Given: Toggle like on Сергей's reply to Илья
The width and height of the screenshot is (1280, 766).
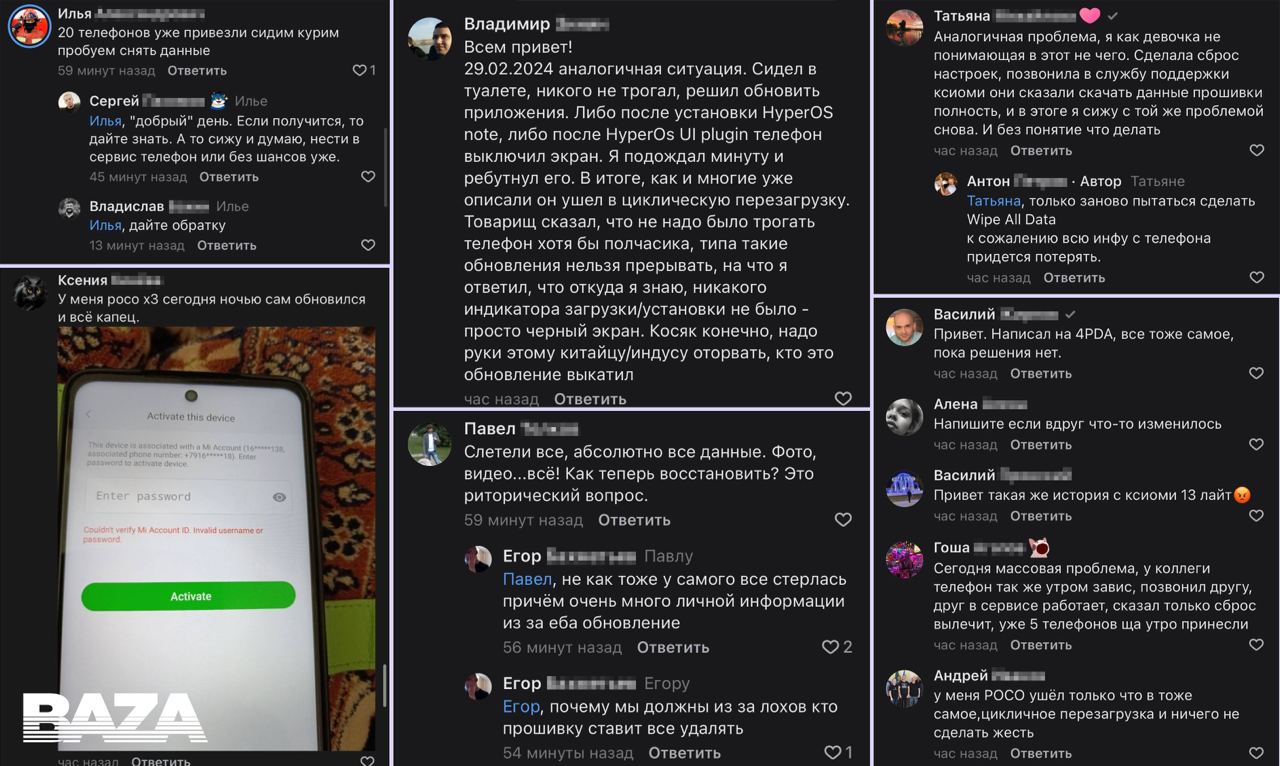Looking at the screenshot, I should tap(368, 176).
